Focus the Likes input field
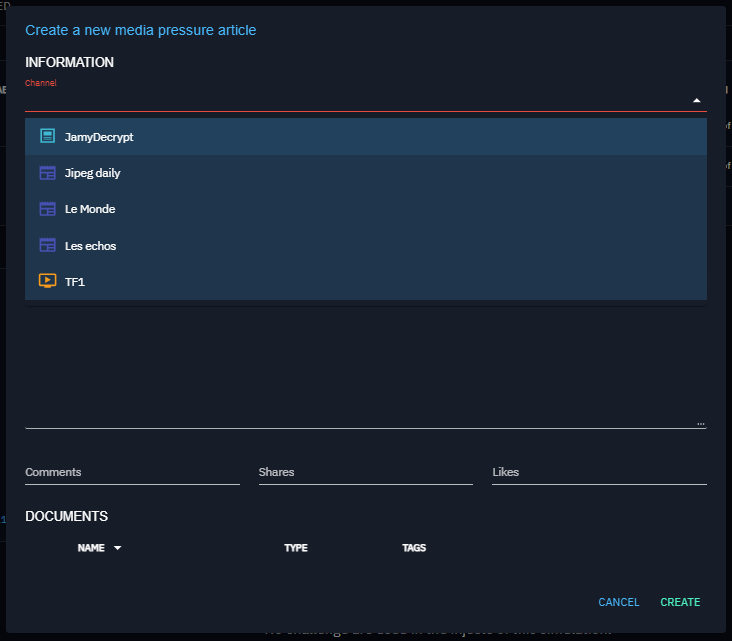The image size is (732, 641). [x=599, y=472]
